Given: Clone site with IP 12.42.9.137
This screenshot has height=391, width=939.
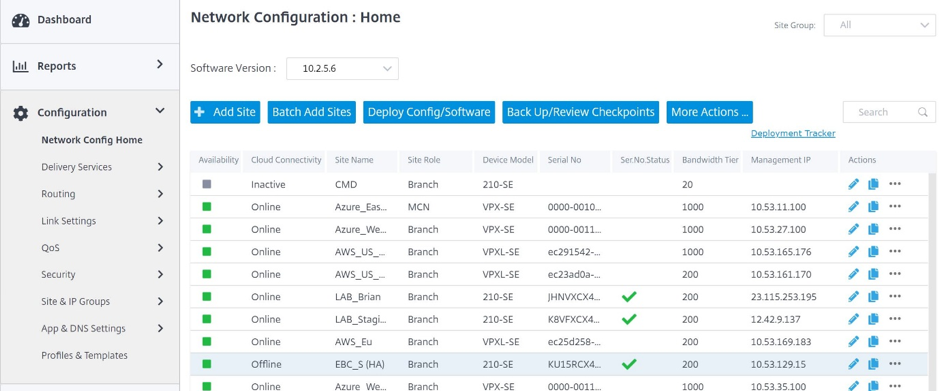Looking at the screenshot, I should 873,319.
